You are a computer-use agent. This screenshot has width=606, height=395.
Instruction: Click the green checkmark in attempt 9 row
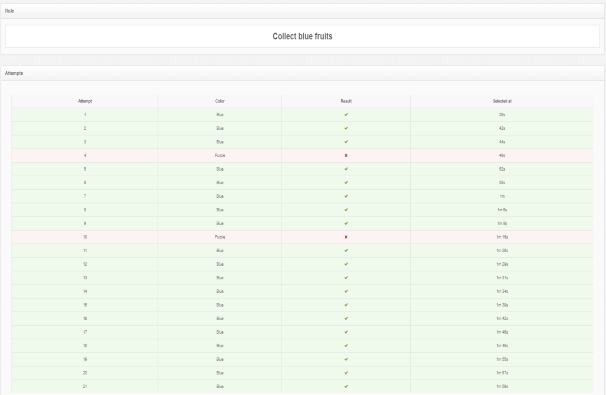click(346, 223)
